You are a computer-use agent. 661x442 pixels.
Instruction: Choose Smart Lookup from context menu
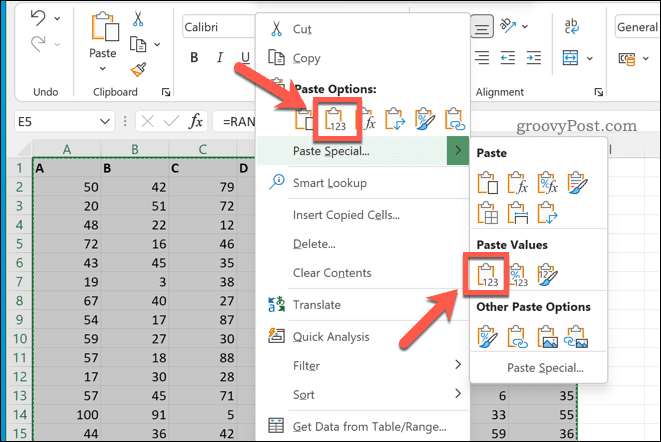(x=330, y=183)
